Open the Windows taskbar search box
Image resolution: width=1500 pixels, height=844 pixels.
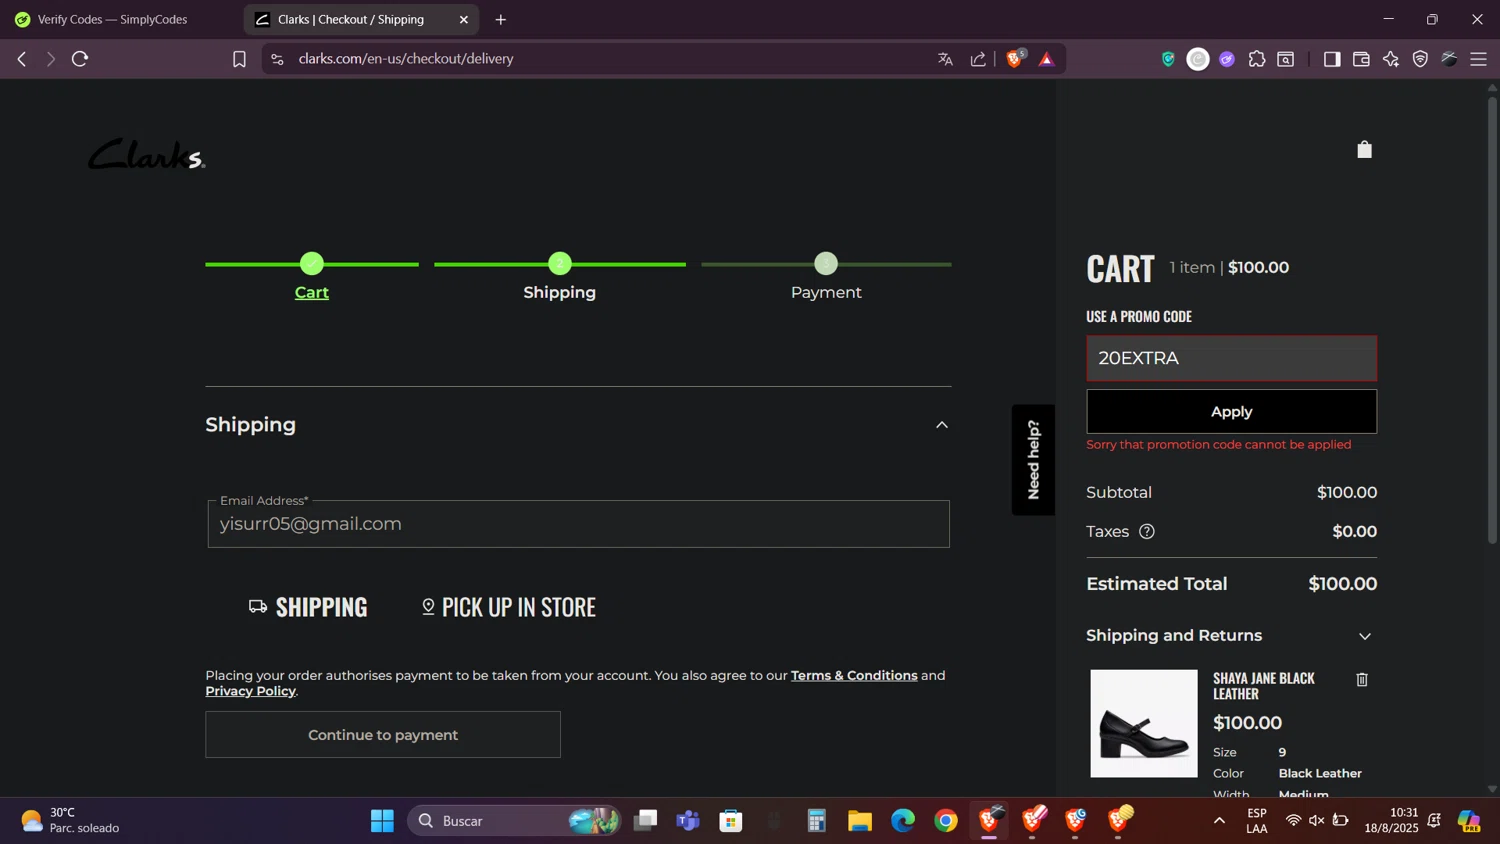[514, 821]
